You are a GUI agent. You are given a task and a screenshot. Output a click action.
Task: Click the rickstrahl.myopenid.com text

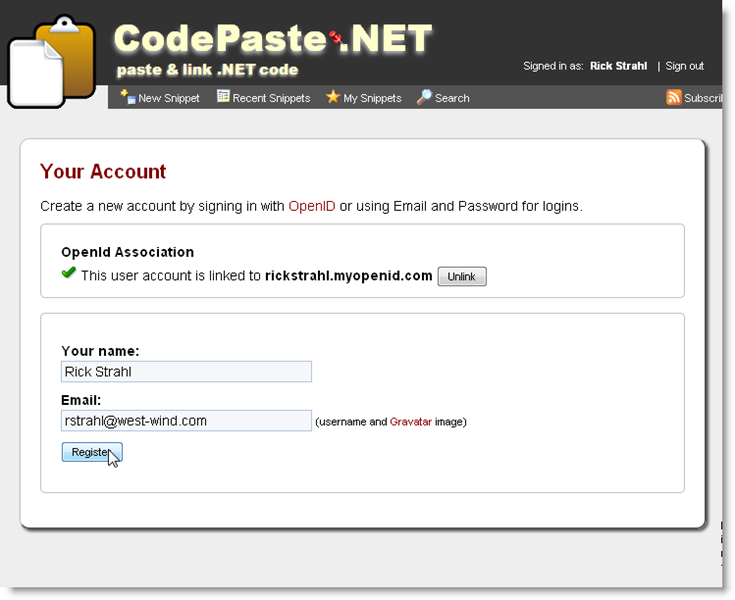[349, 276]
